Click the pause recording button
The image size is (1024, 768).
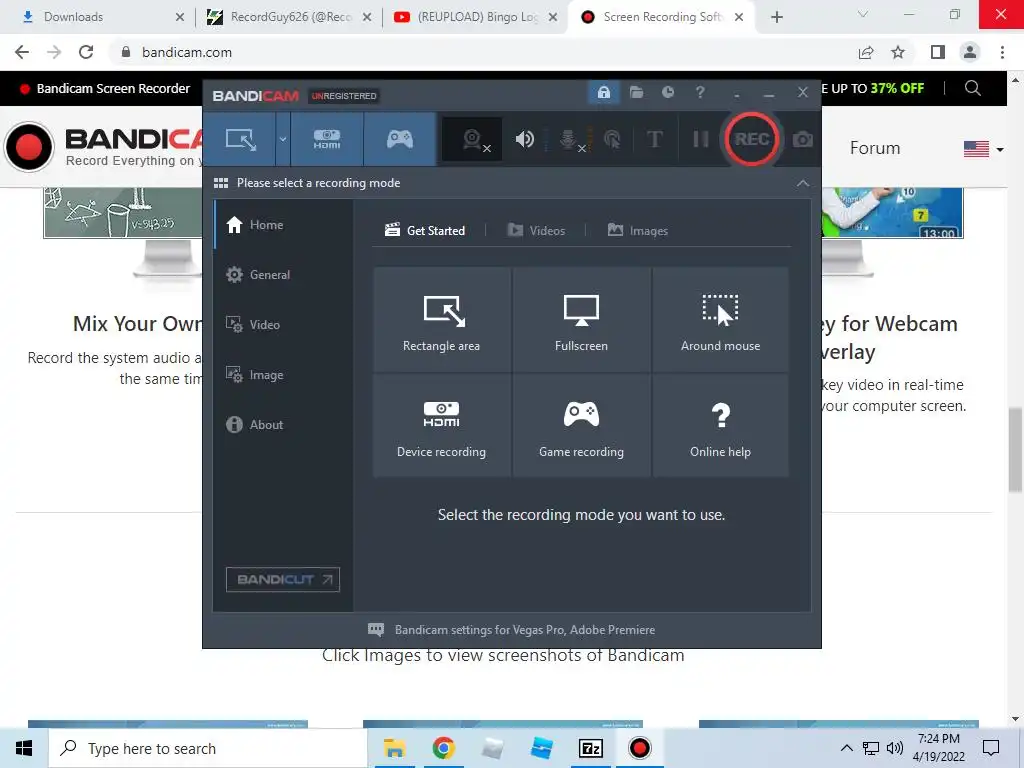(701, 139)
